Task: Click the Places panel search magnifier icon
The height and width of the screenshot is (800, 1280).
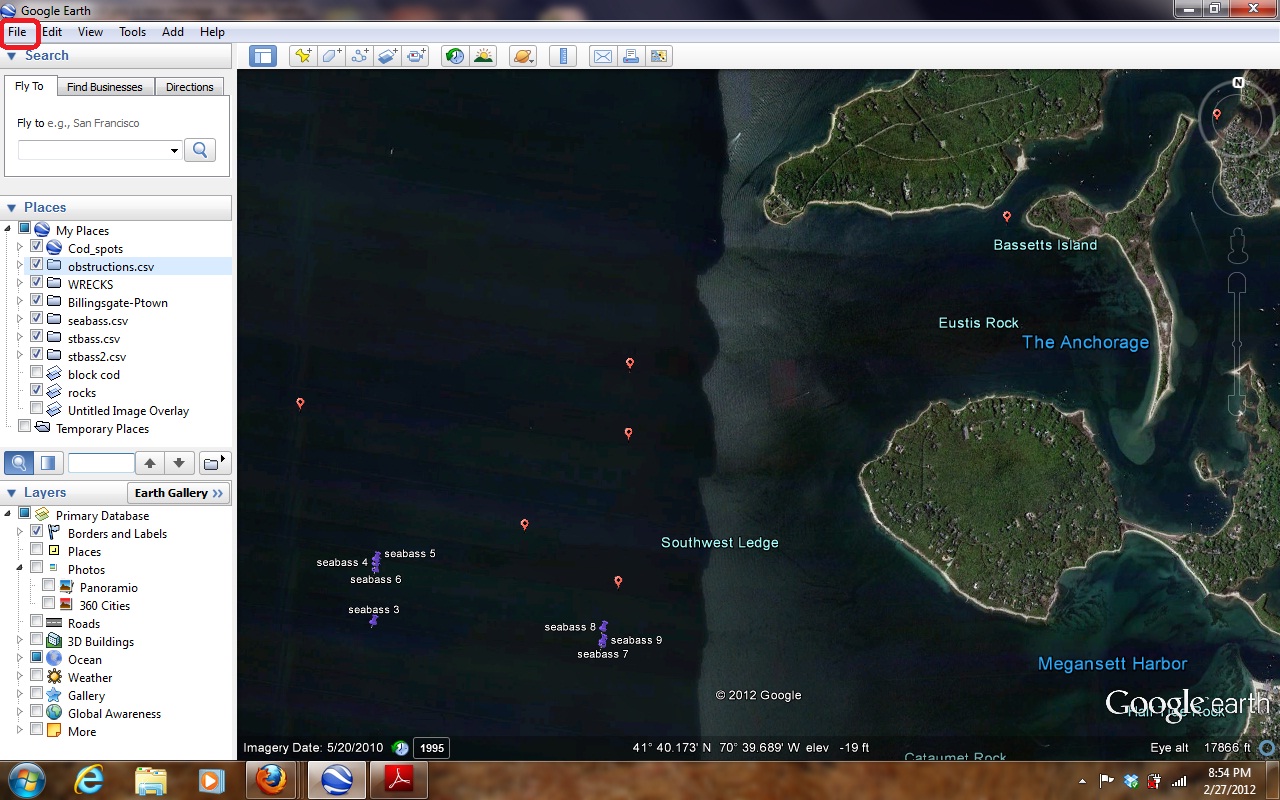Action: tap(19, 463)
